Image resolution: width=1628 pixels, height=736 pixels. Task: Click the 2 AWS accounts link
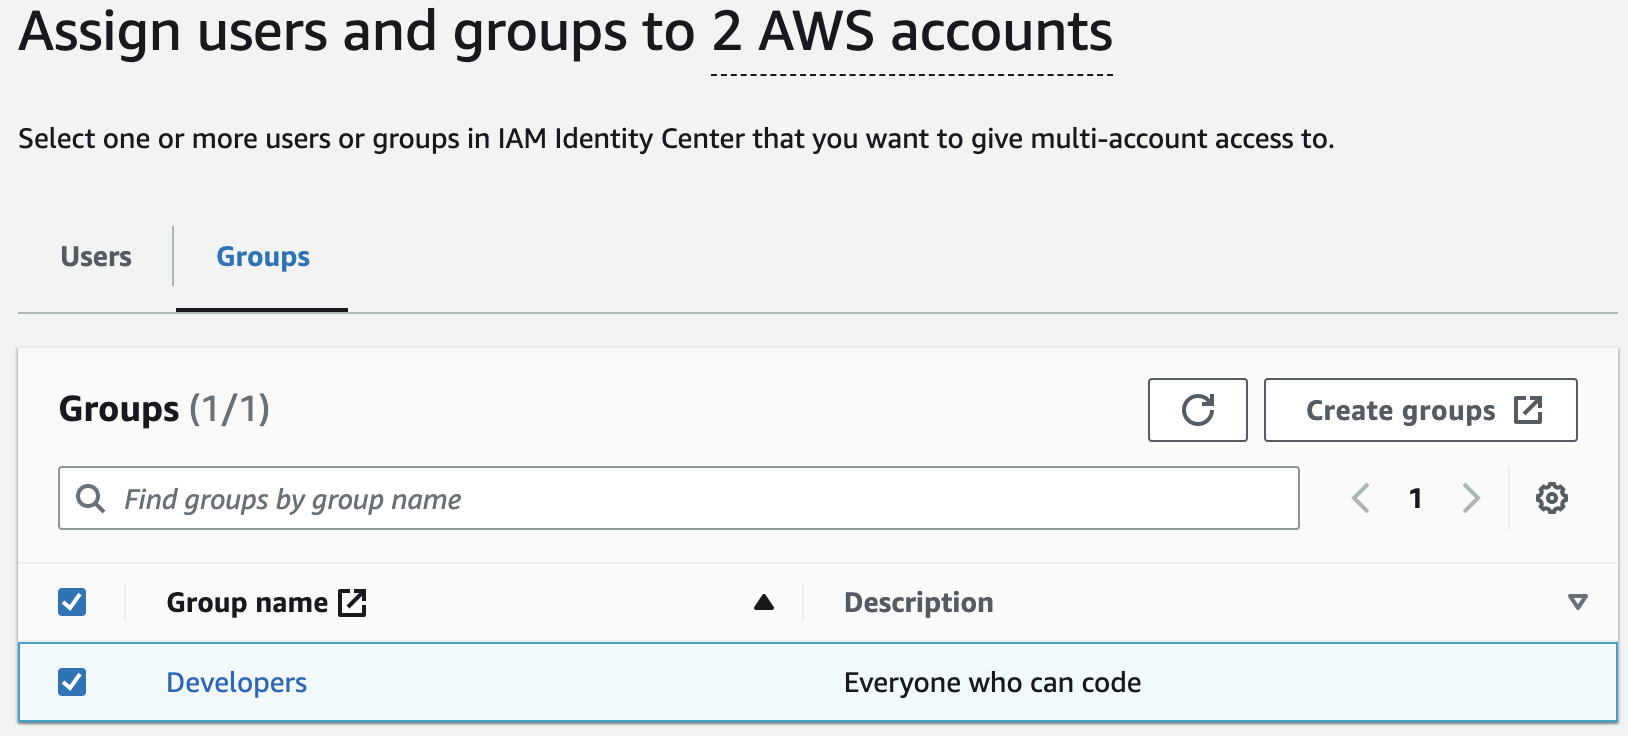click(911, 34)
